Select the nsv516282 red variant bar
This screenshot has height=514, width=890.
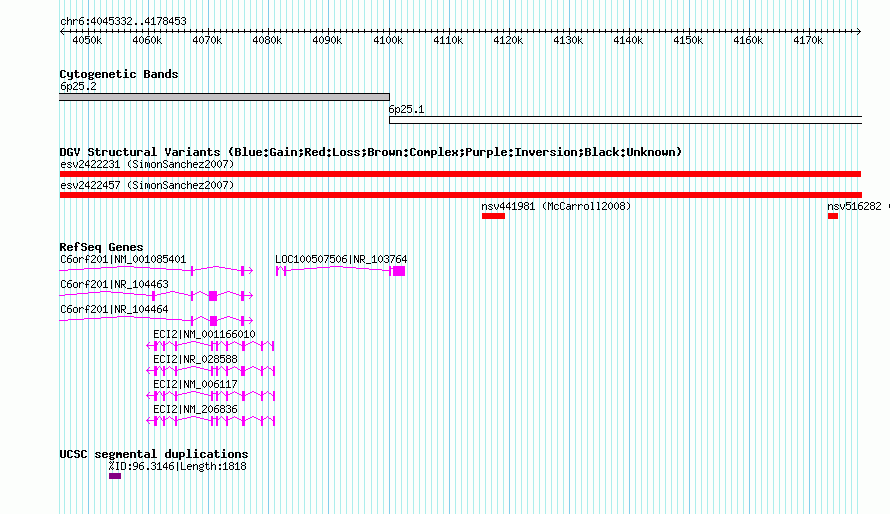833,216
